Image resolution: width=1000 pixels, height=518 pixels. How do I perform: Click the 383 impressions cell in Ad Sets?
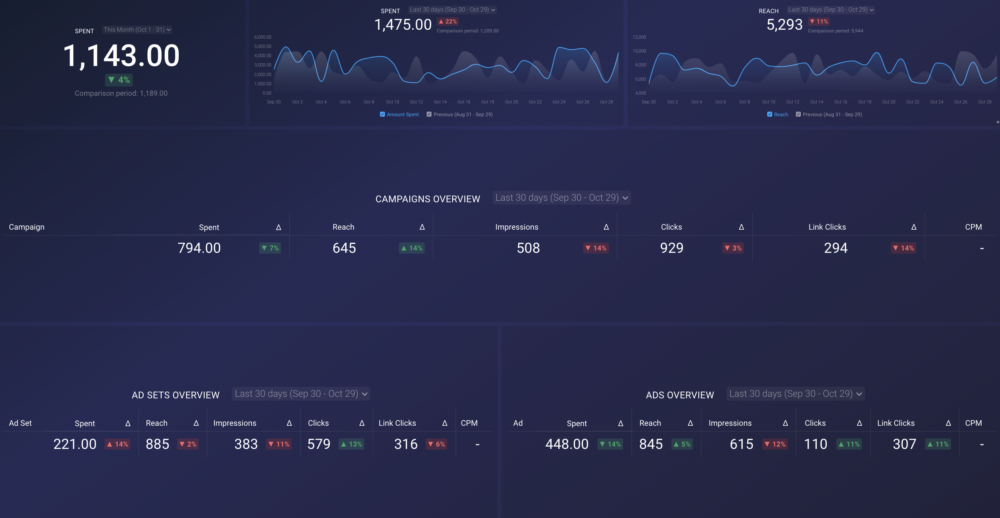pyautogui.click(x=246, y=444)
